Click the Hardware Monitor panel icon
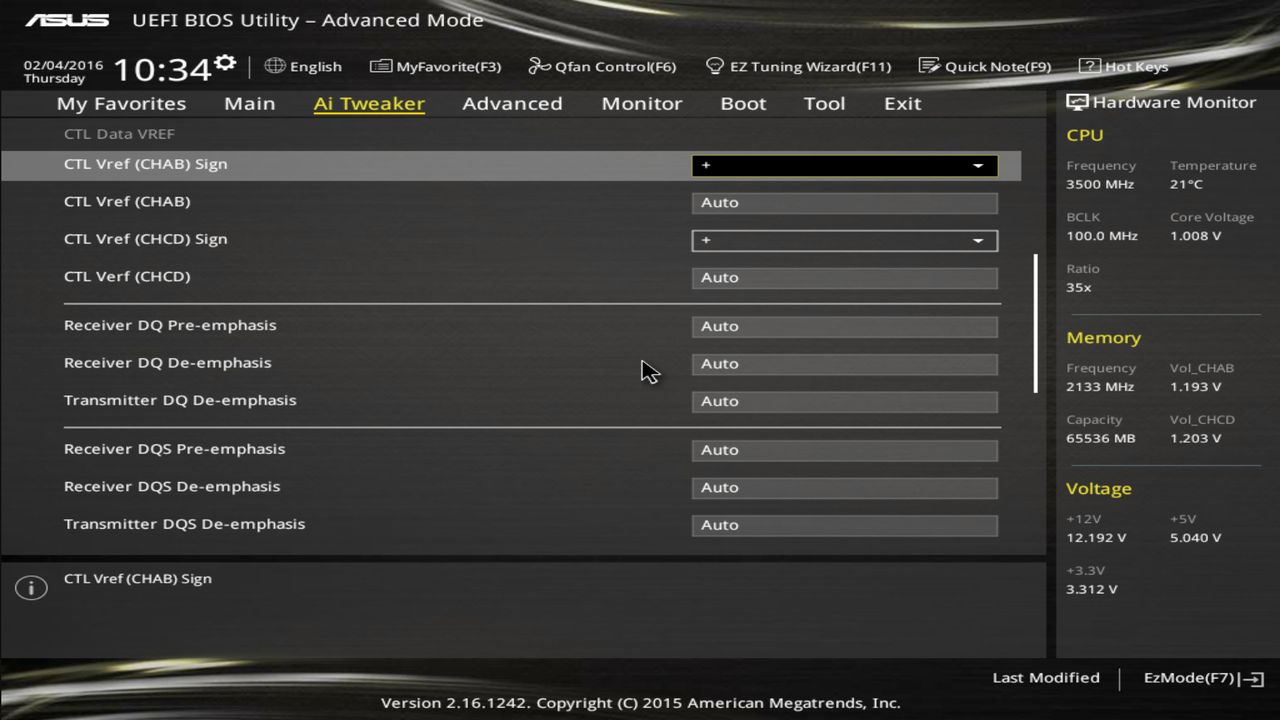This screenshot has height=720, width=1280. (1077, 103)
